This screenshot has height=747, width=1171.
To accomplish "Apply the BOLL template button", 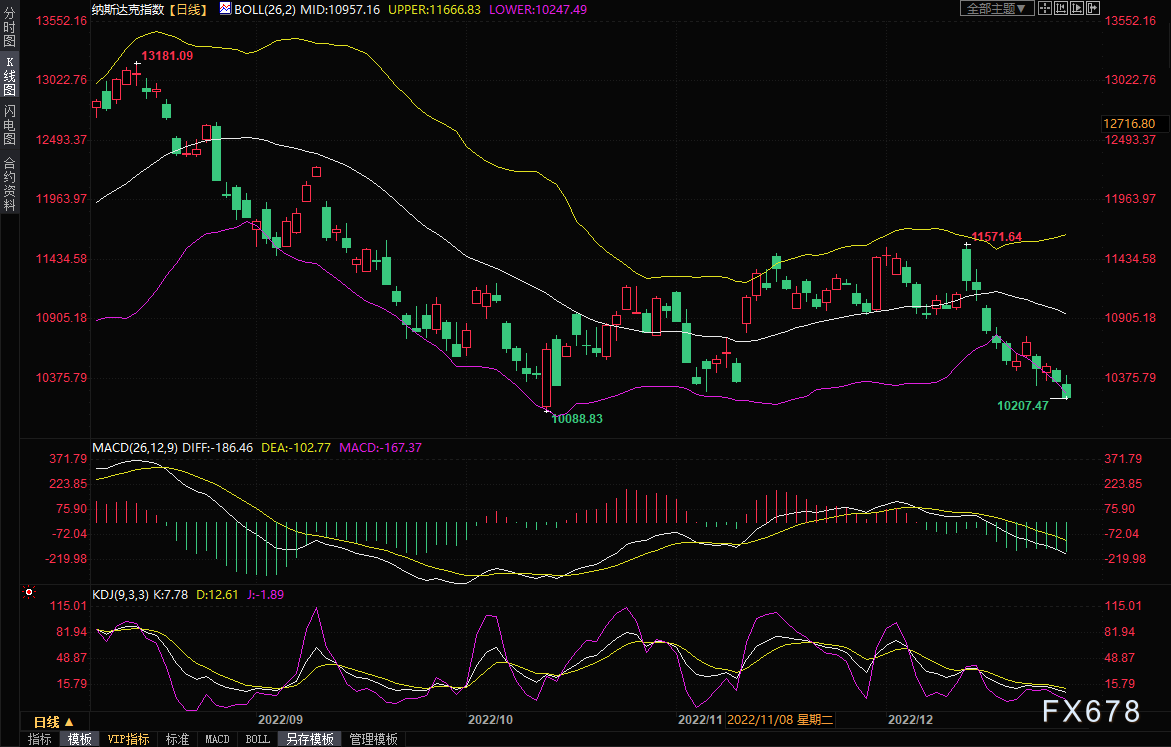I will (x=257, y=739).
